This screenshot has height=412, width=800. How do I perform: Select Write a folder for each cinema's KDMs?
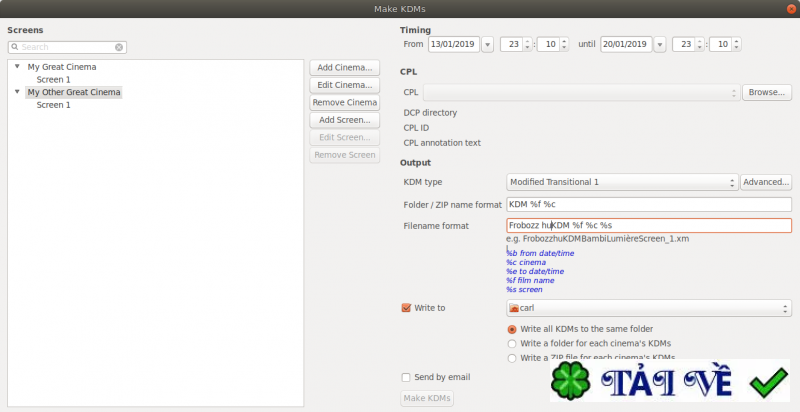click(x=512, y=344)
